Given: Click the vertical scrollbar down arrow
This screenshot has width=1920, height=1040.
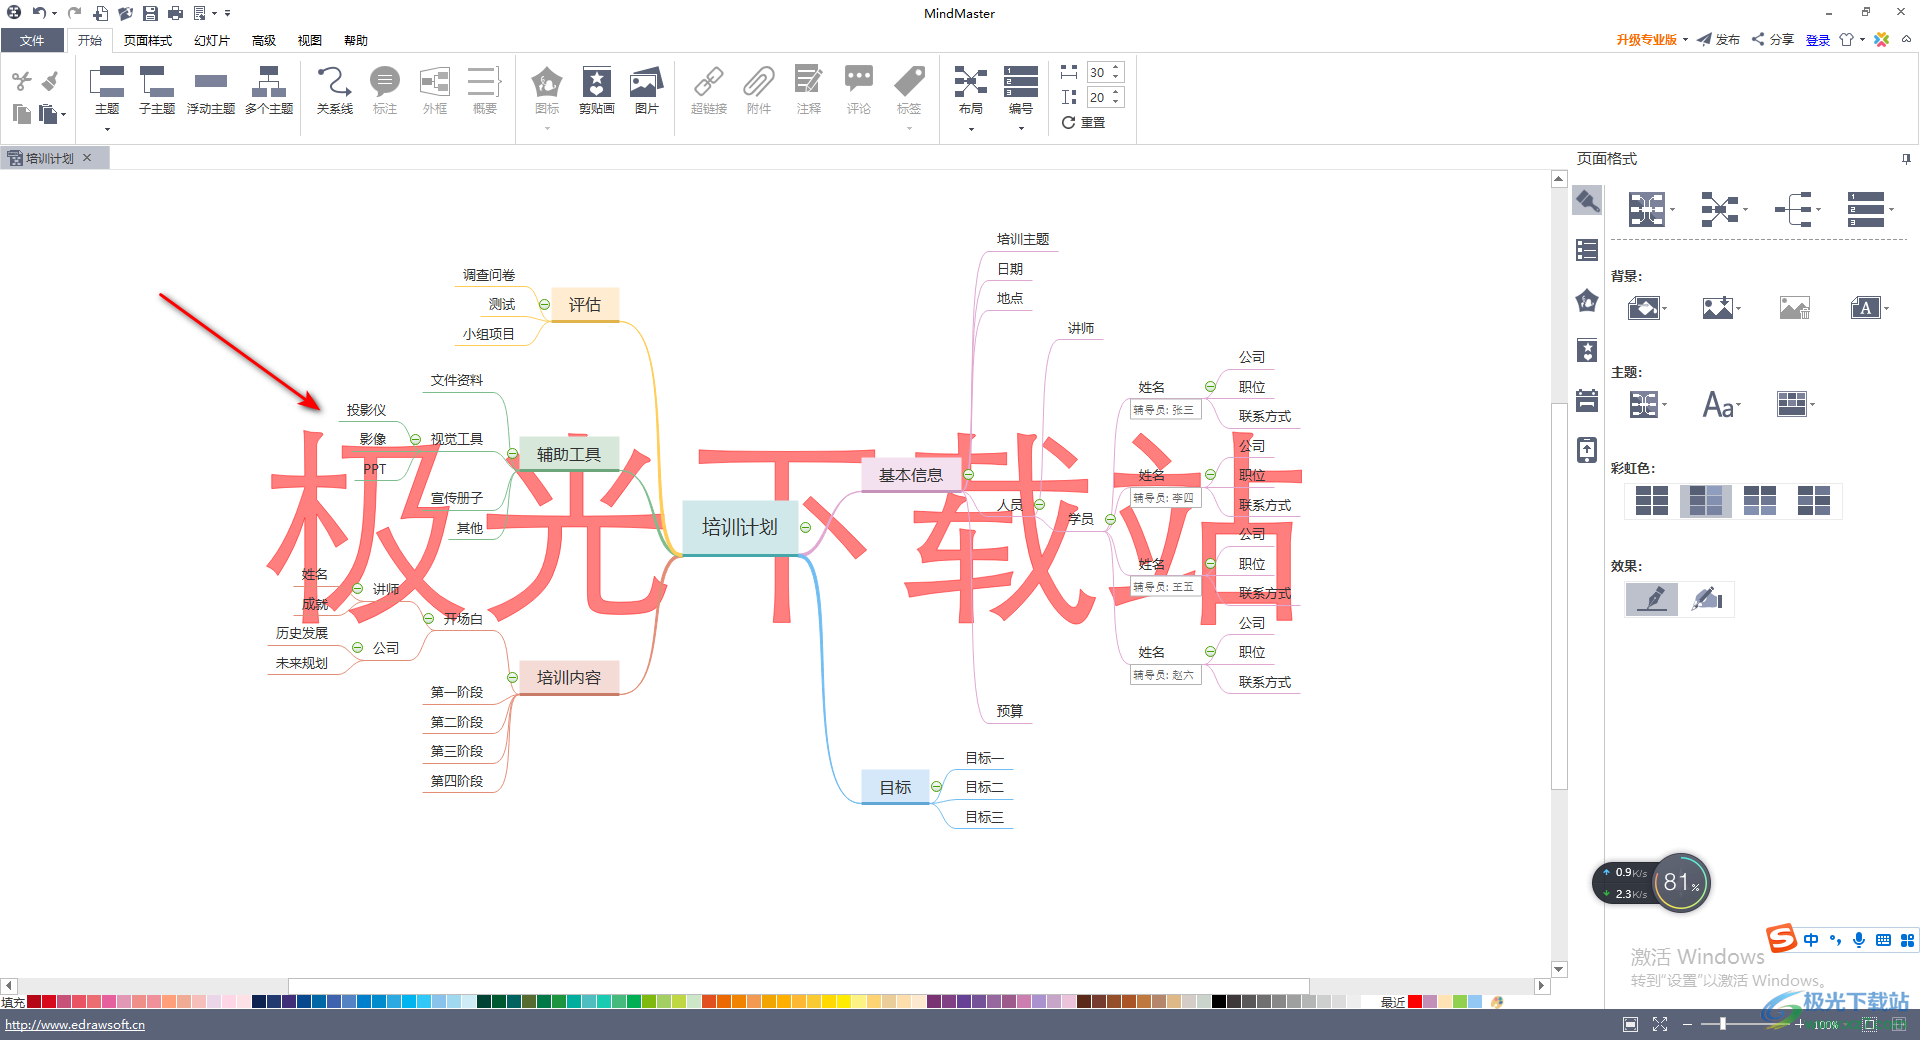Looking at the screenshot, I should (x=1559, y=969).
